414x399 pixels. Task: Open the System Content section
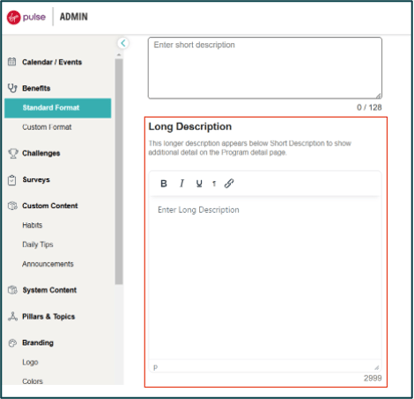(50, 290)
